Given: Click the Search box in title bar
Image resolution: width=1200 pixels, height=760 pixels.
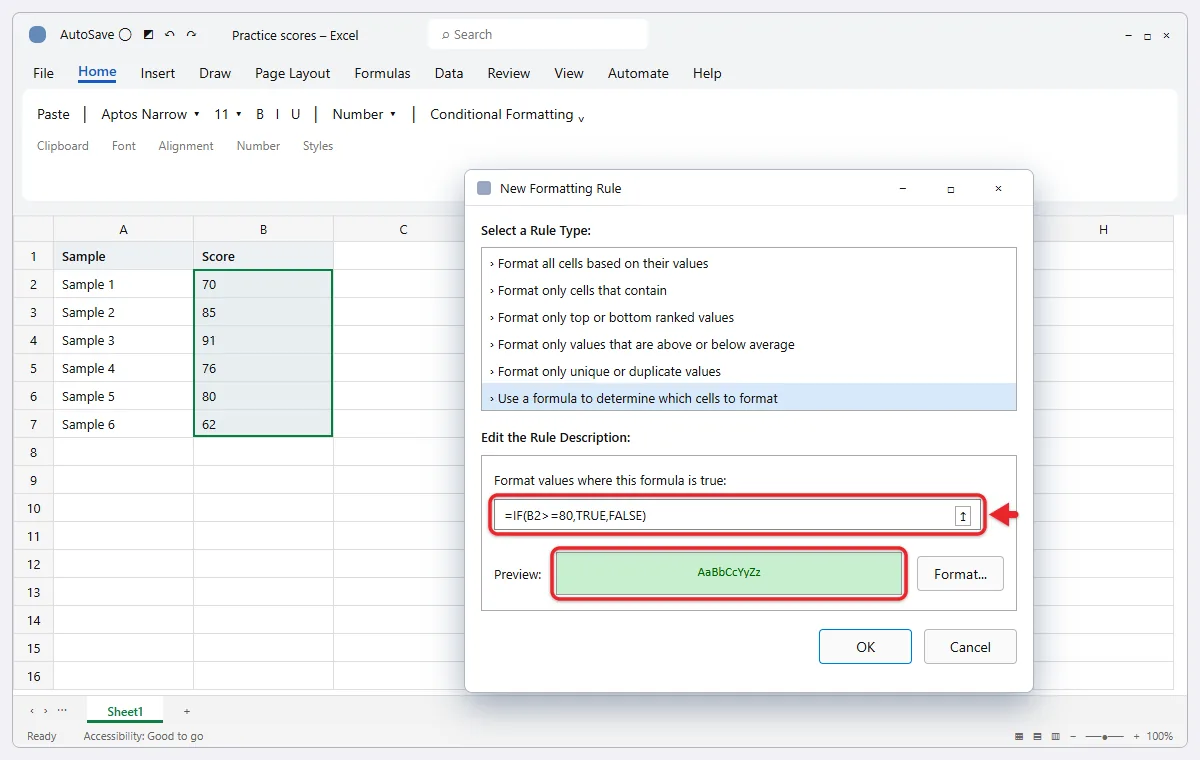Looking at the screenshot, I should pos(538,34).
